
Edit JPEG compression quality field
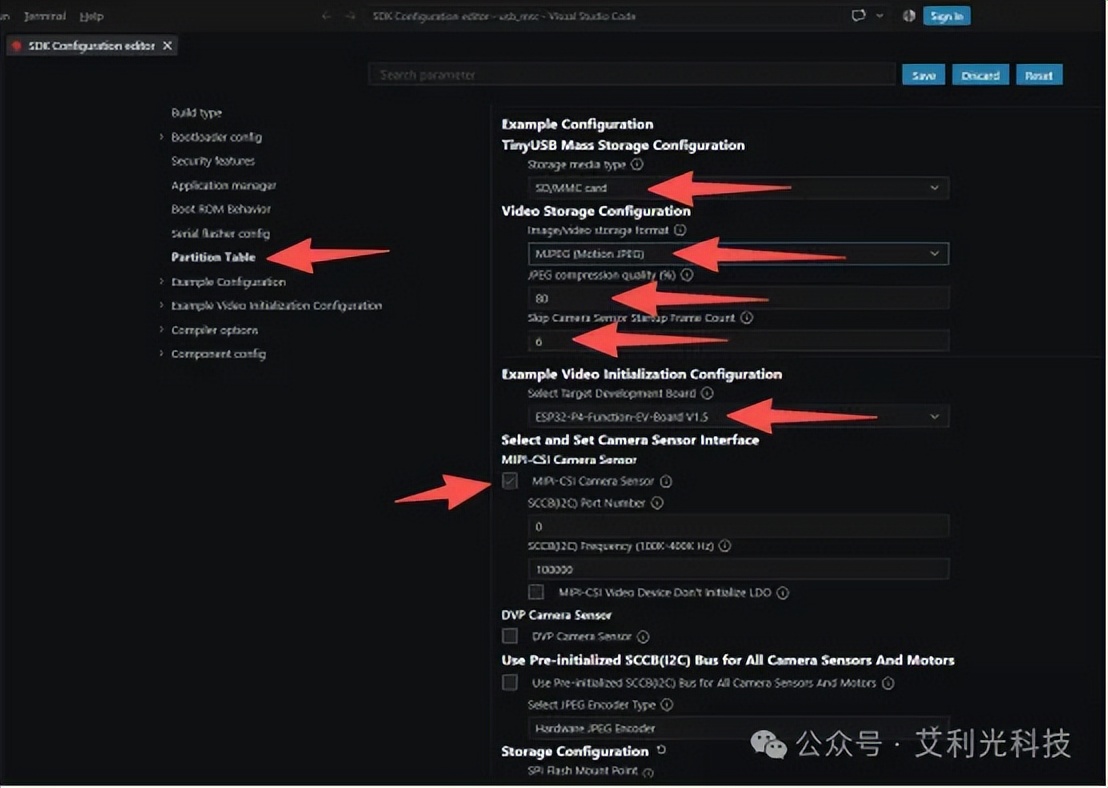(x=738, y=298)
